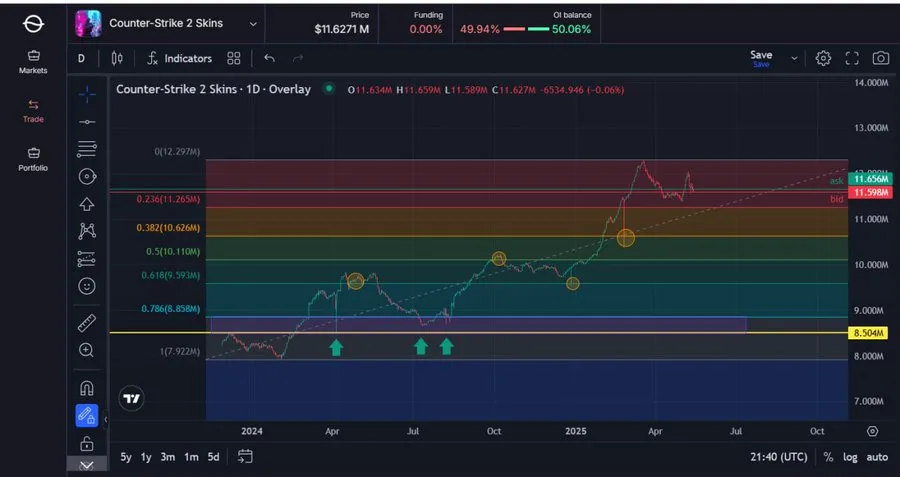The height and width of the screenshot is (477, 900).
Task: Toggle percent scale mode
Action: pos(828,457)
